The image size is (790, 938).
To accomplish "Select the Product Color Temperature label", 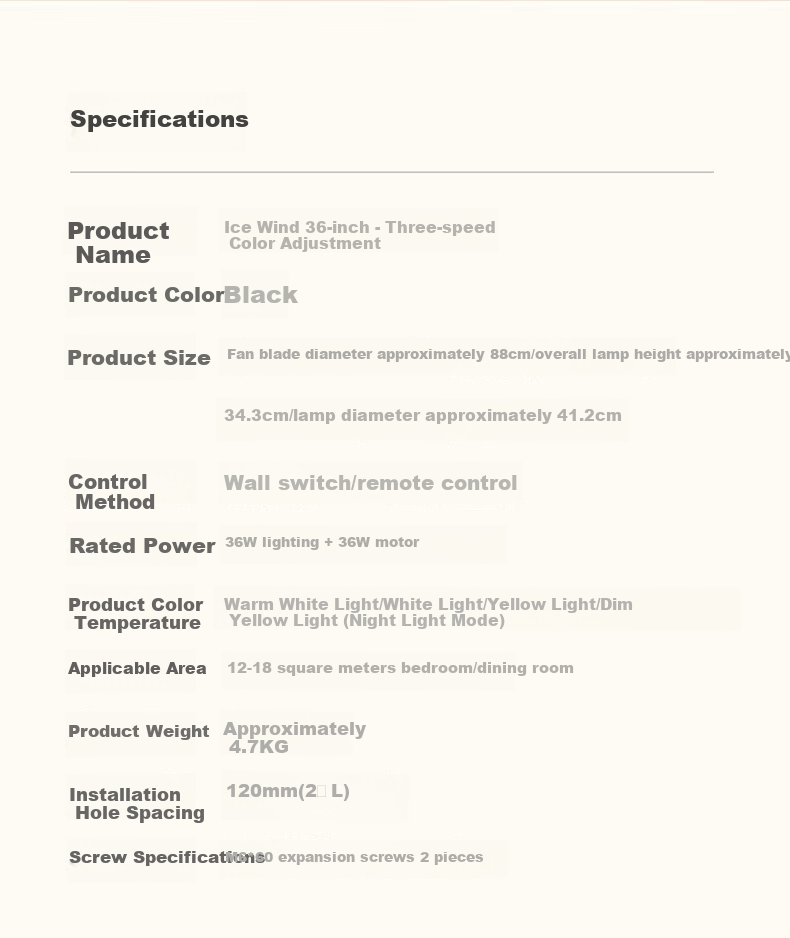I will pyautogui.click(x=136, y=613).
